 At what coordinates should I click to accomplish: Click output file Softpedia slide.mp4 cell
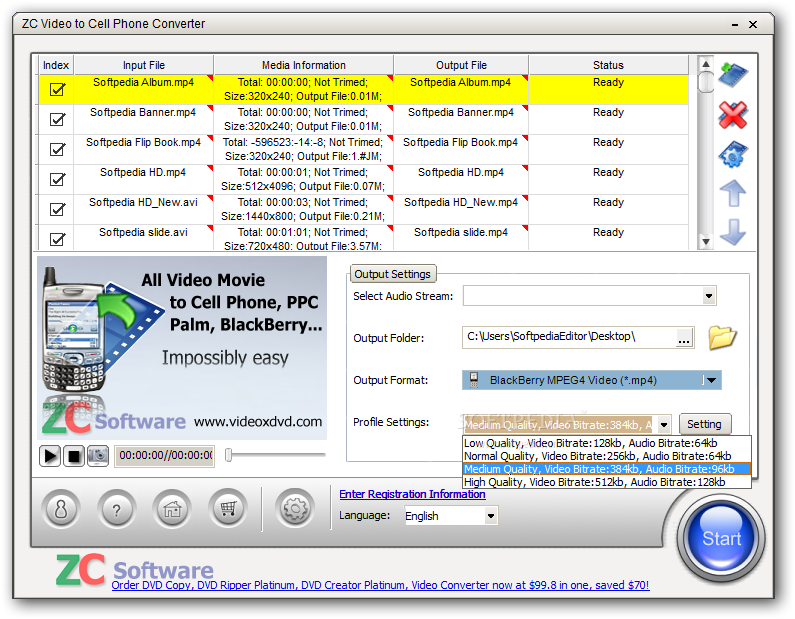click(461, 238)
